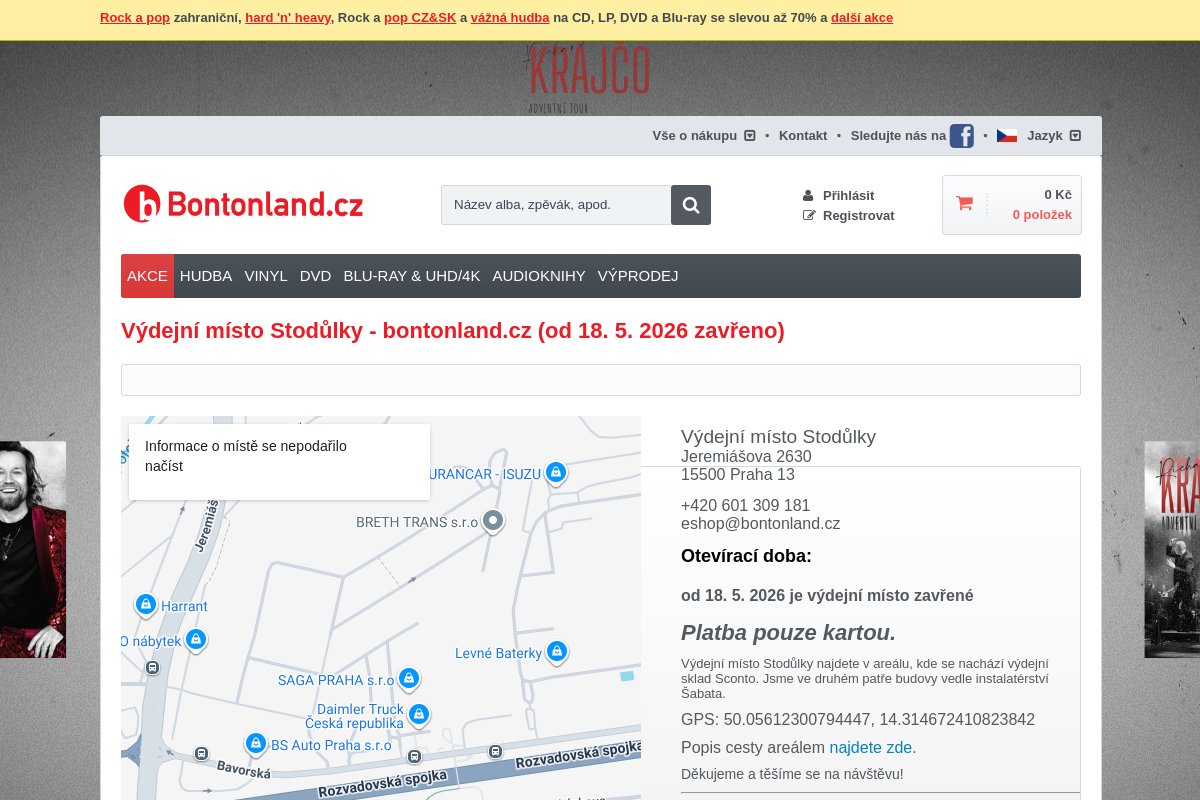
Task: Click the user icon beside Přihlásit
Action: click(808, 195)
